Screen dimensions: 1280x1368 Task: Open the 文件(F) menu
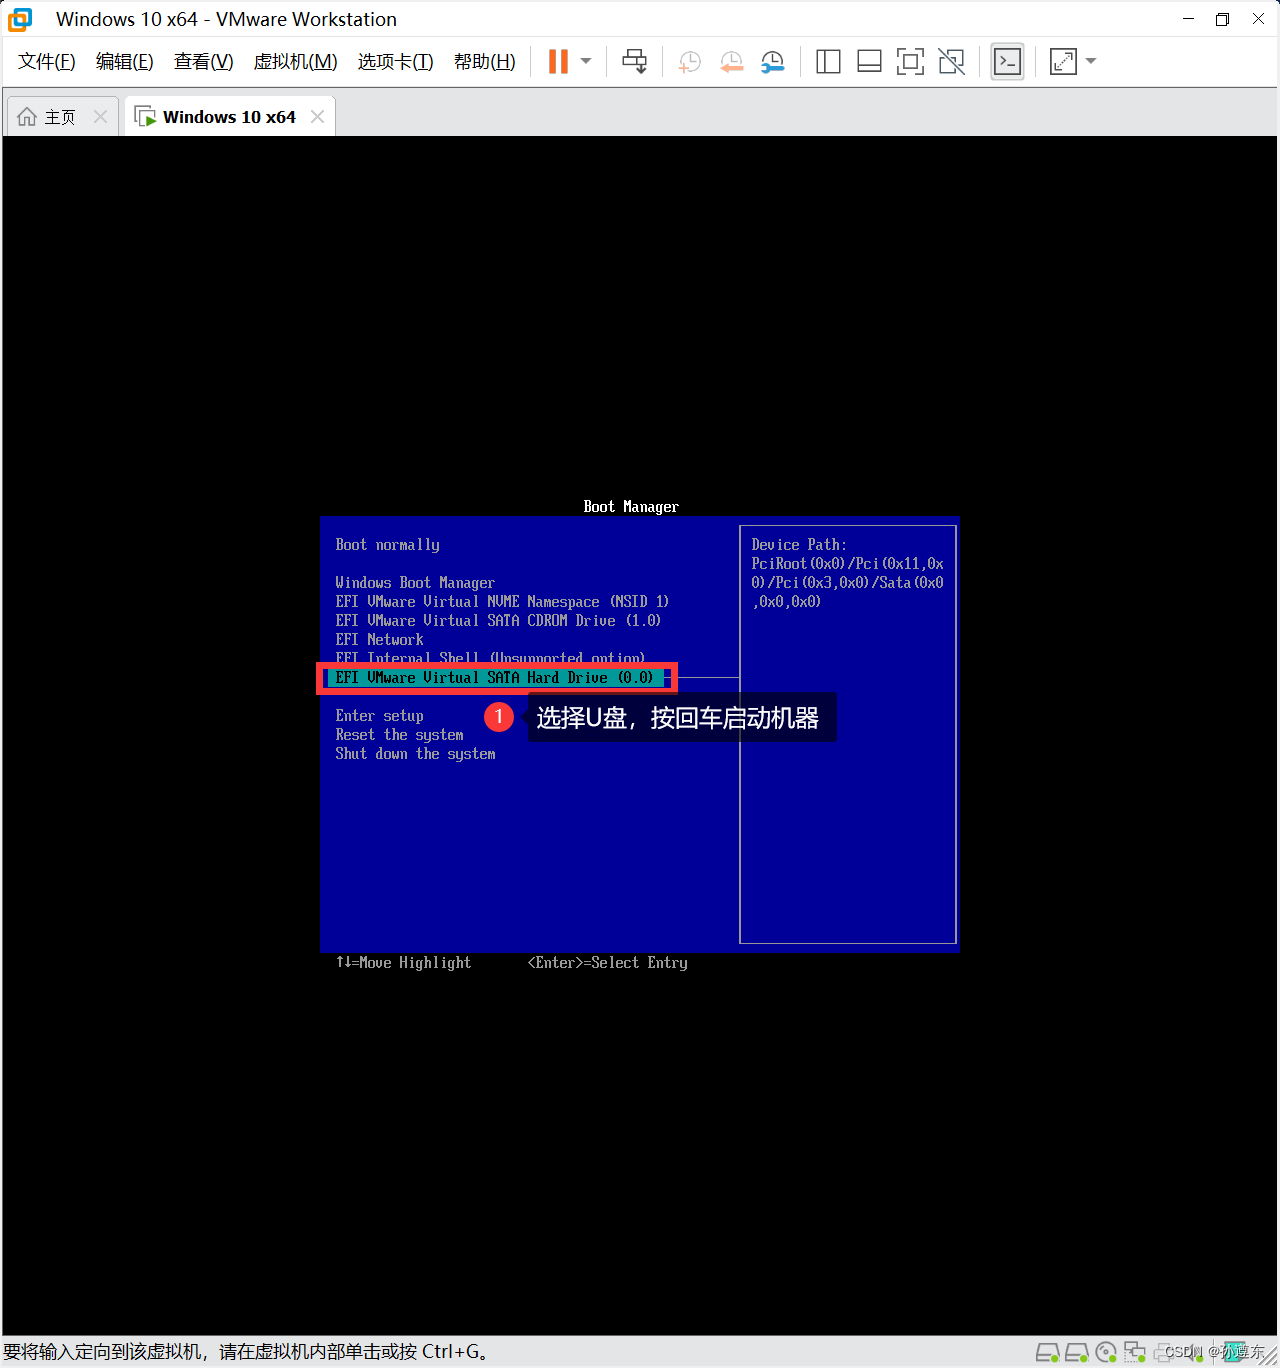point(47,62)
